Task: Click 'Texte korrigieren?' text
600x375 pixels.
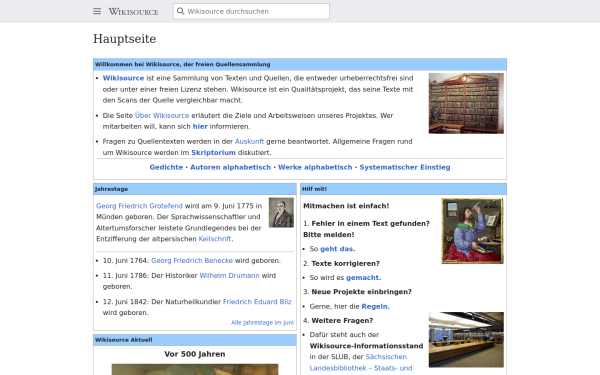Action: click(346, 264)
